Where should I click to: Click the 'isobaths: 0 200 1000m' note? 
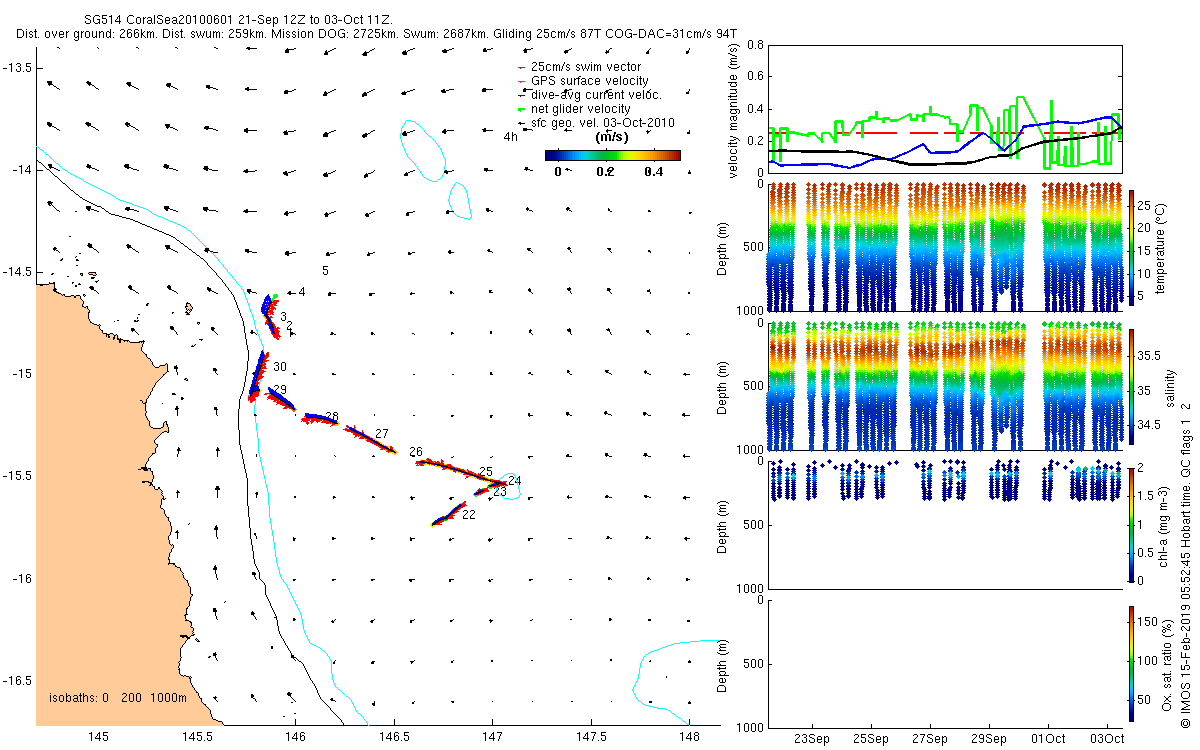coord(118,697)
